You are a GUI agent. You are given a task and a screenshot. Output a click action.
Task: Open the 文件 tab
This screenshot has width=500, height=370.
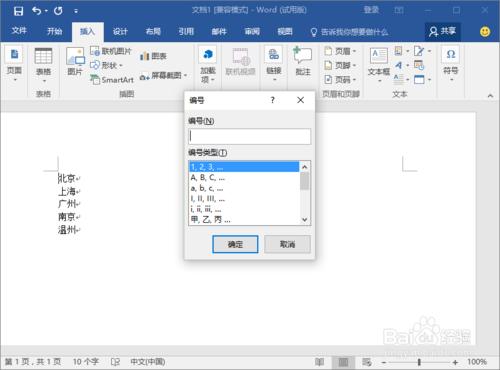tap(19, 31)
